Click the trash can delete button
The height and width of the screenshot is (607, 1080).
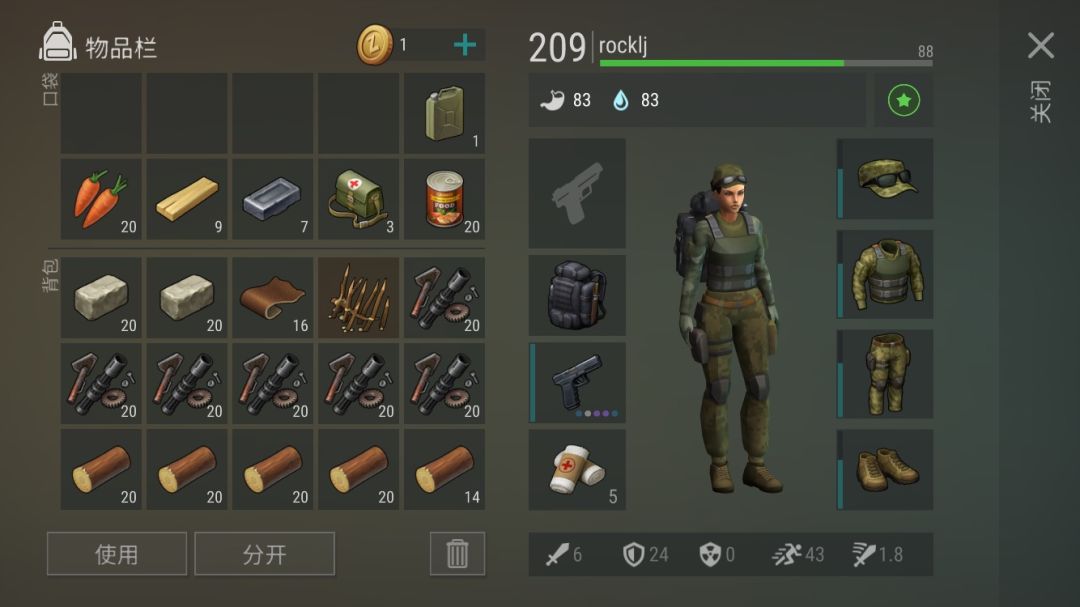[x=457, y=553]
